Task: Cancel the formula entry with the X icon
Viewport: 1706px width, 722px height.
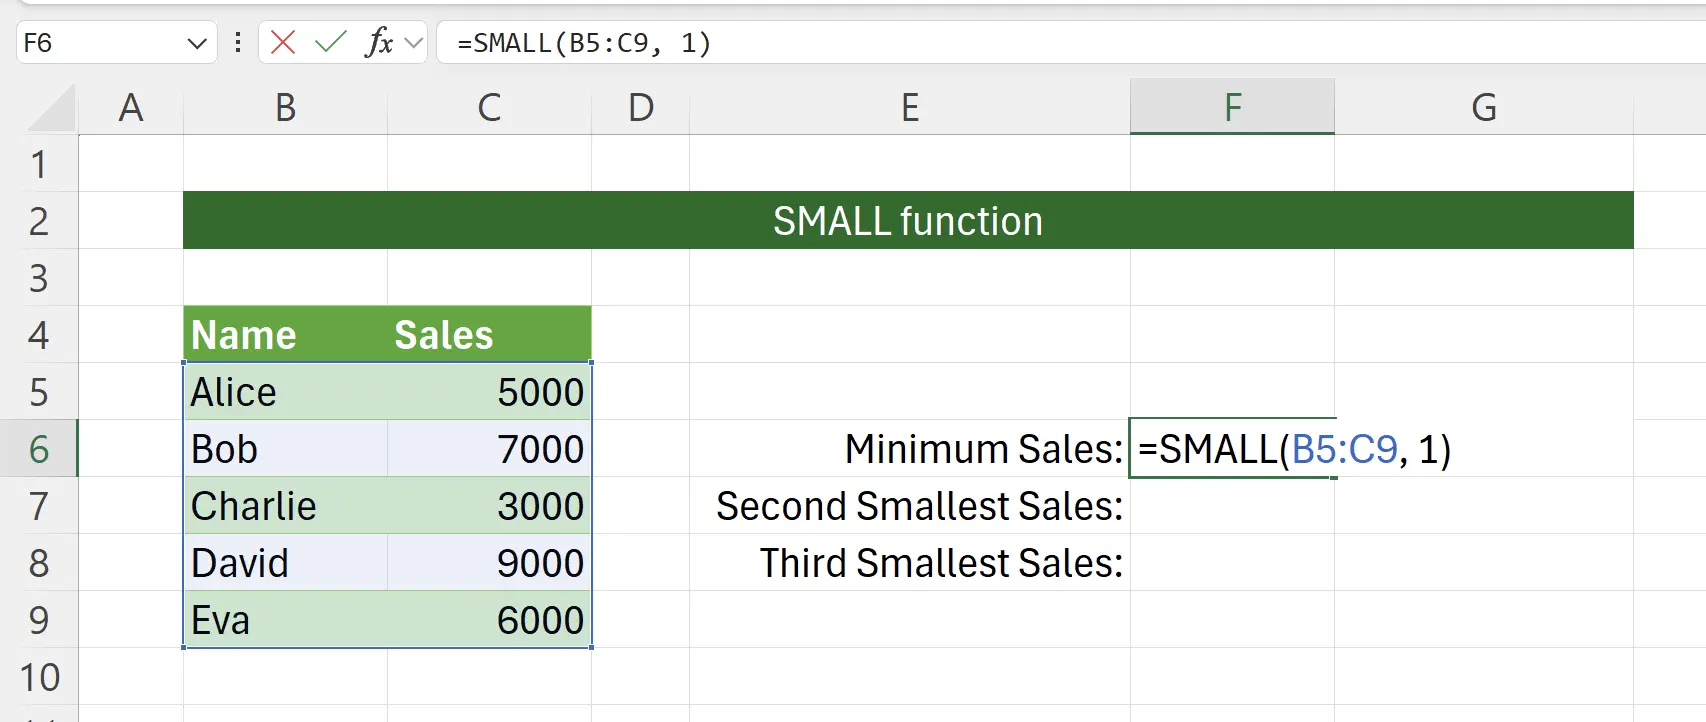Action: click(x=283, y=42)
